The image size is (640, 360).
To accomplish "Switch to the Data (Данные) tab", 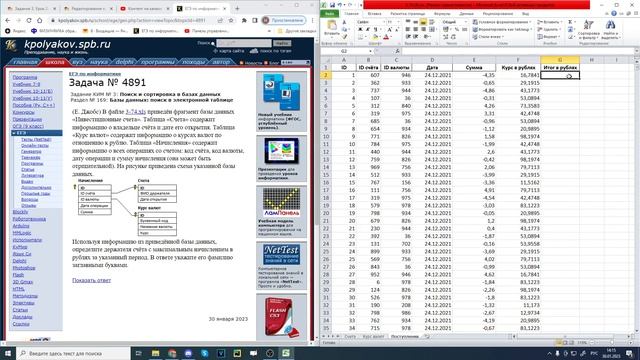I will (x=466, y=13).
